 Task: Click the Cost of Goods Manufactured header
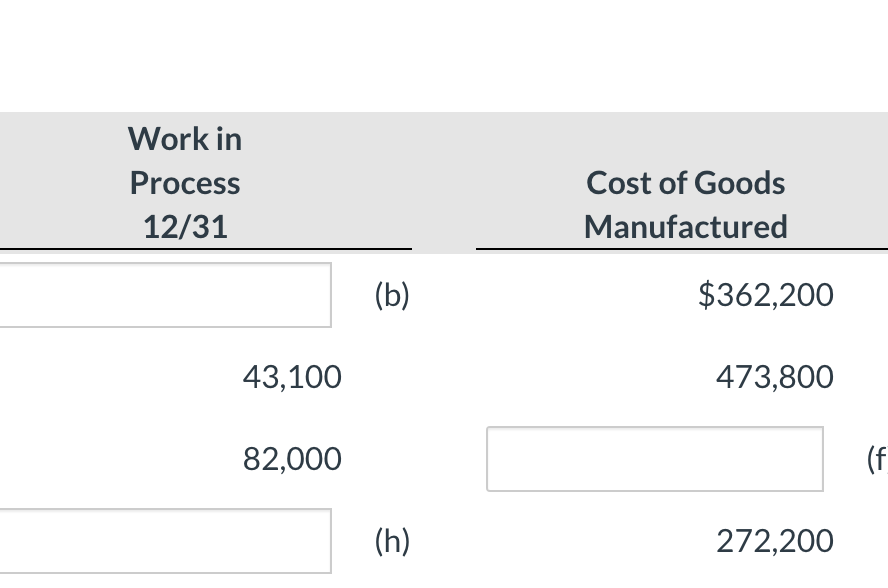685,204
